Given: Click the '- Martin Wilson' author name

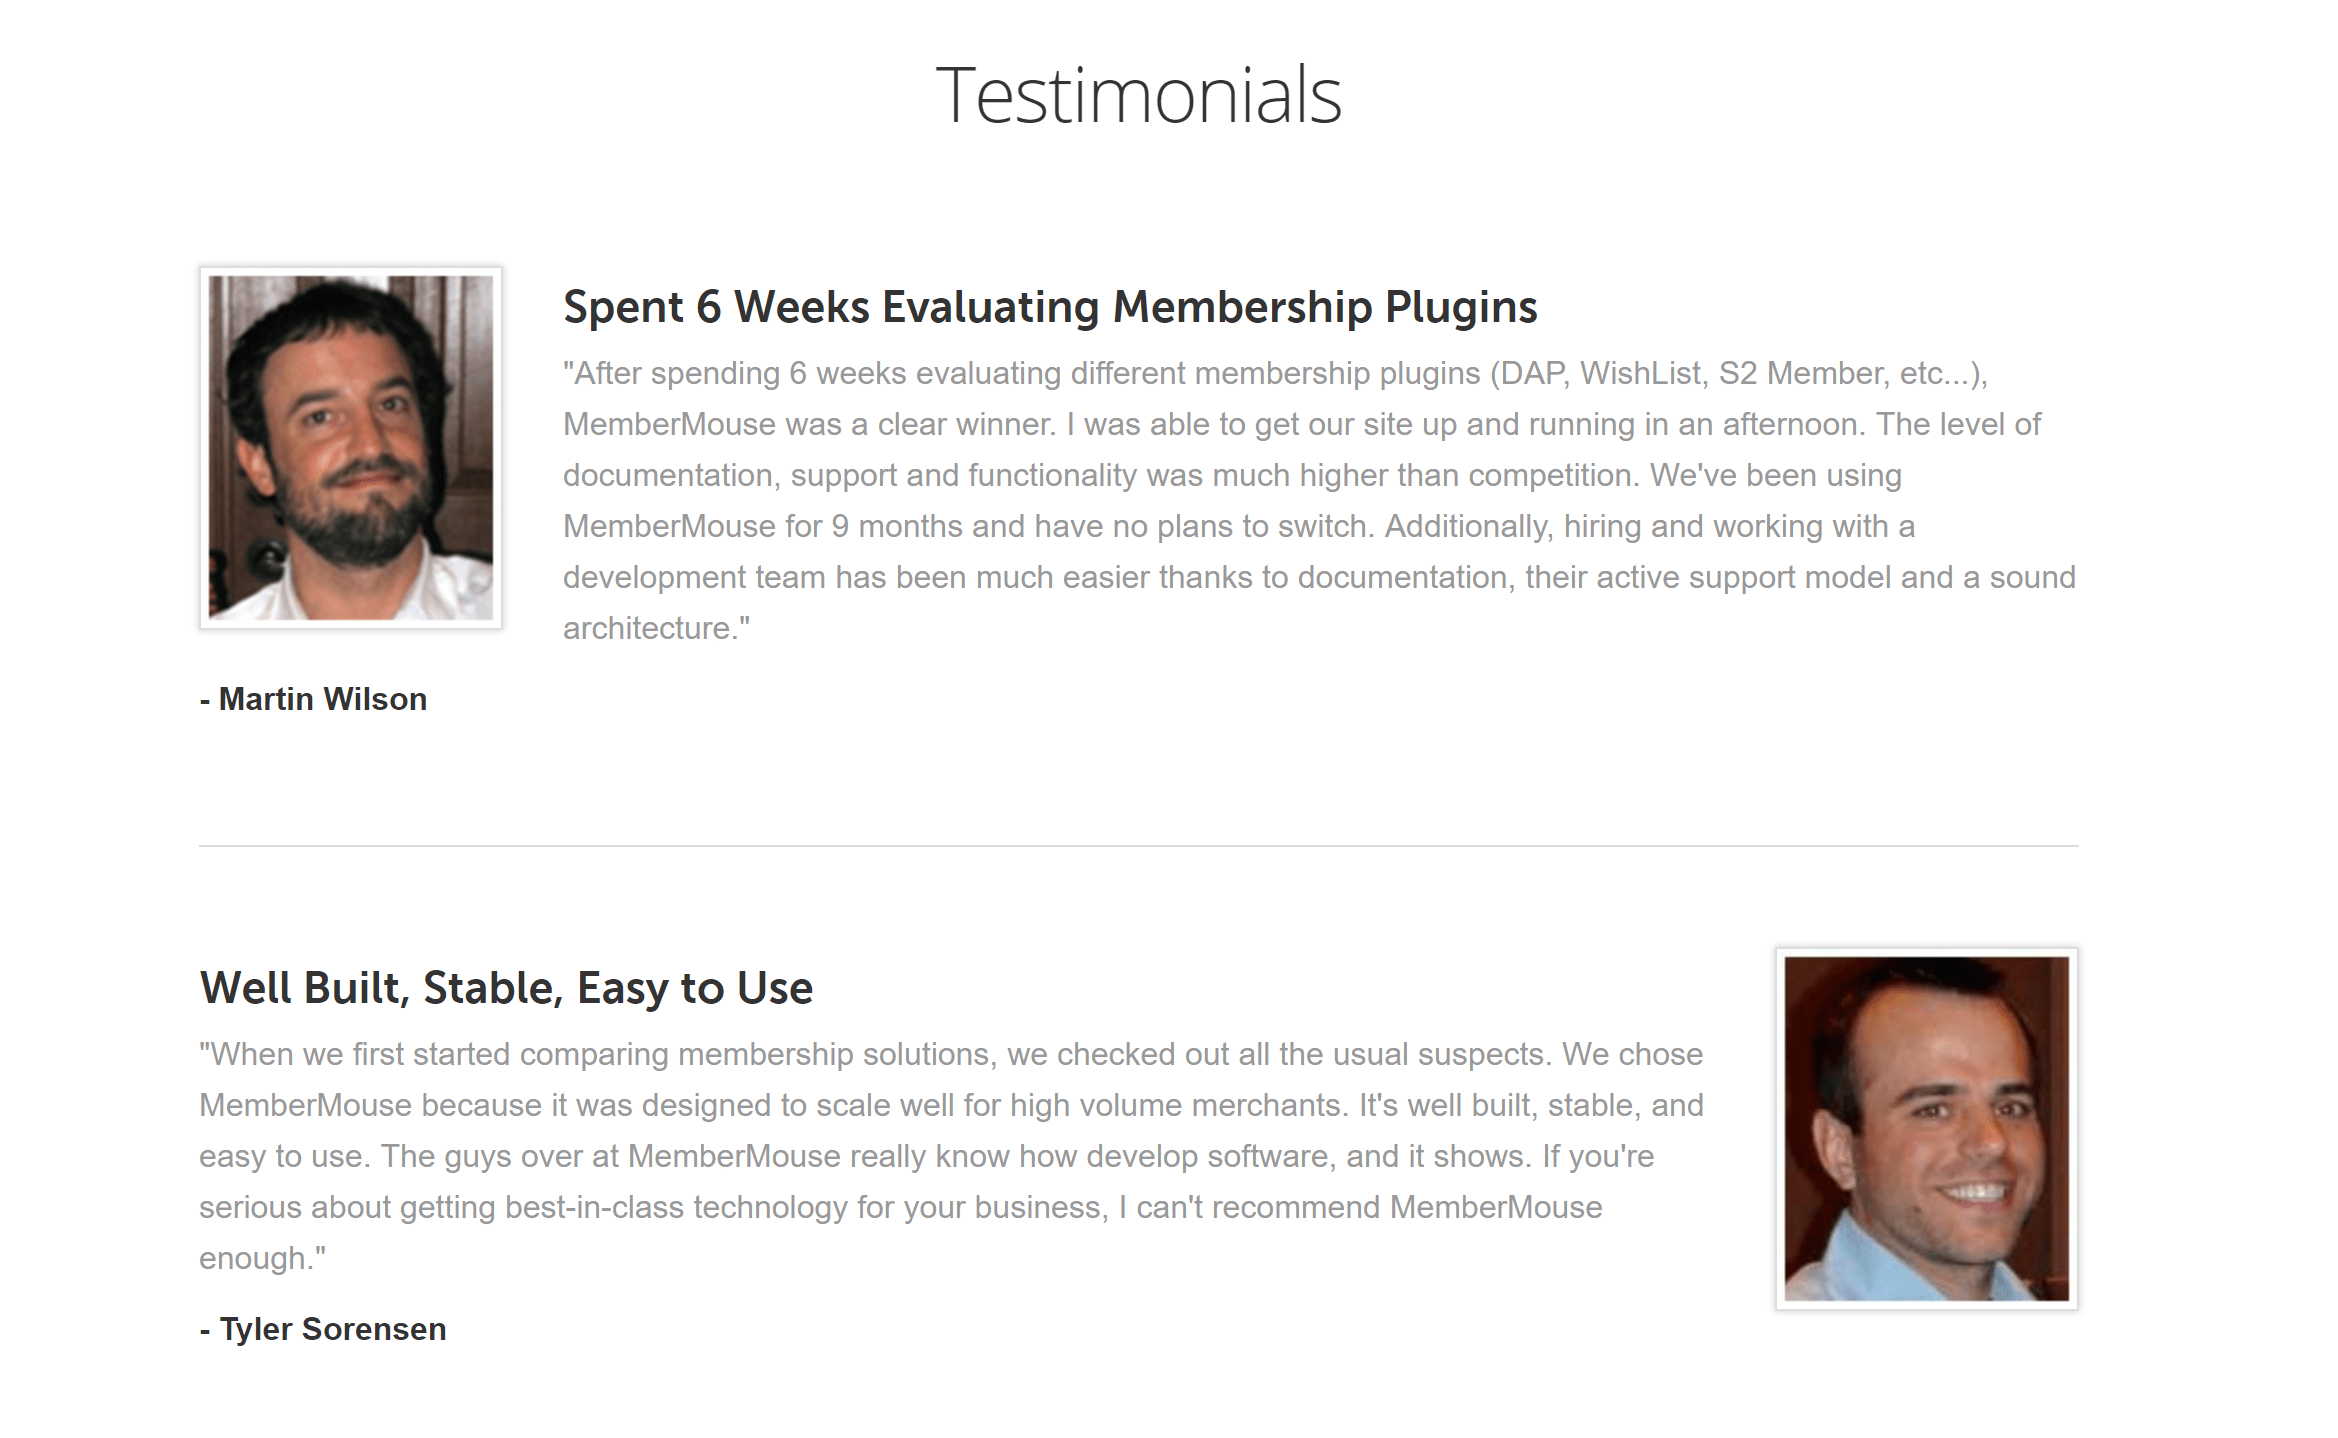Looking at the screenshot, I should pyautogui.click(x=313, y=699).
